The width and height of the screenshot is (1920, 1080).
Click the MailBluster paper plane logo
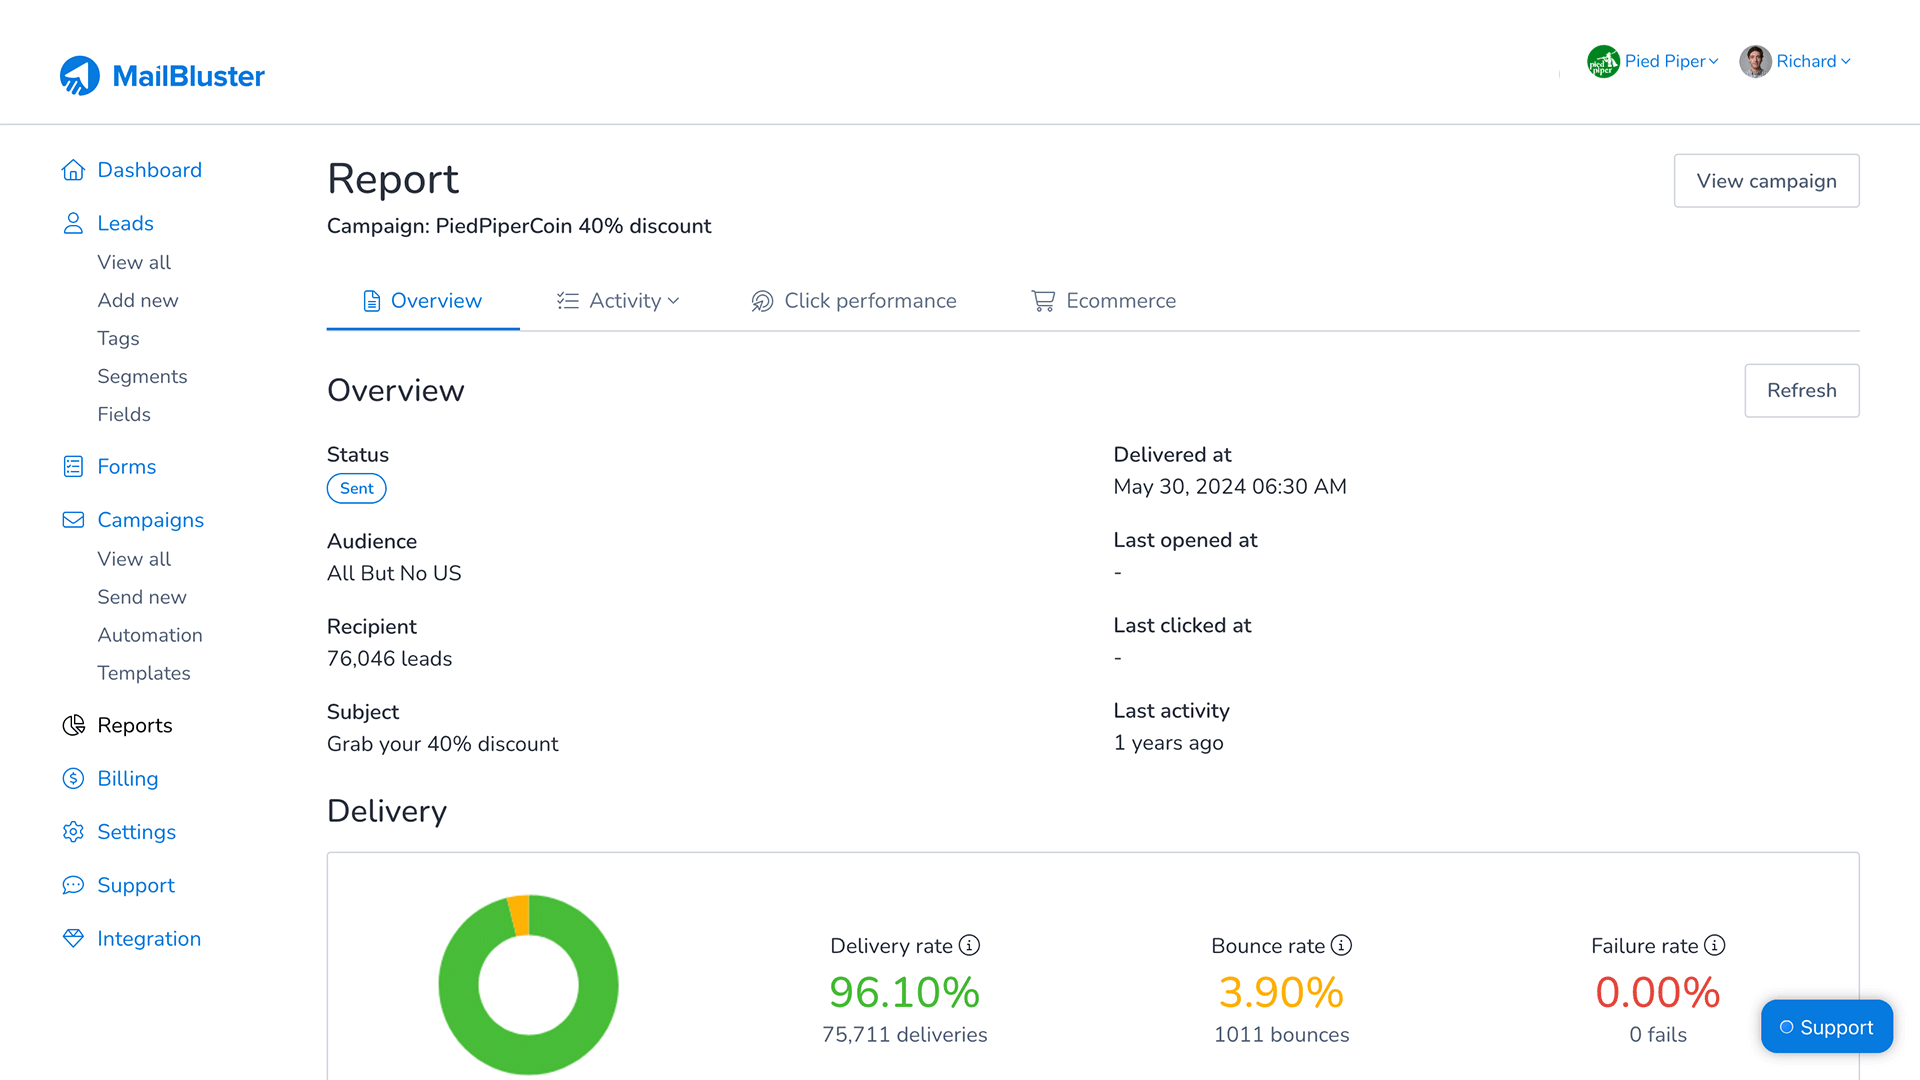[80, 76]
